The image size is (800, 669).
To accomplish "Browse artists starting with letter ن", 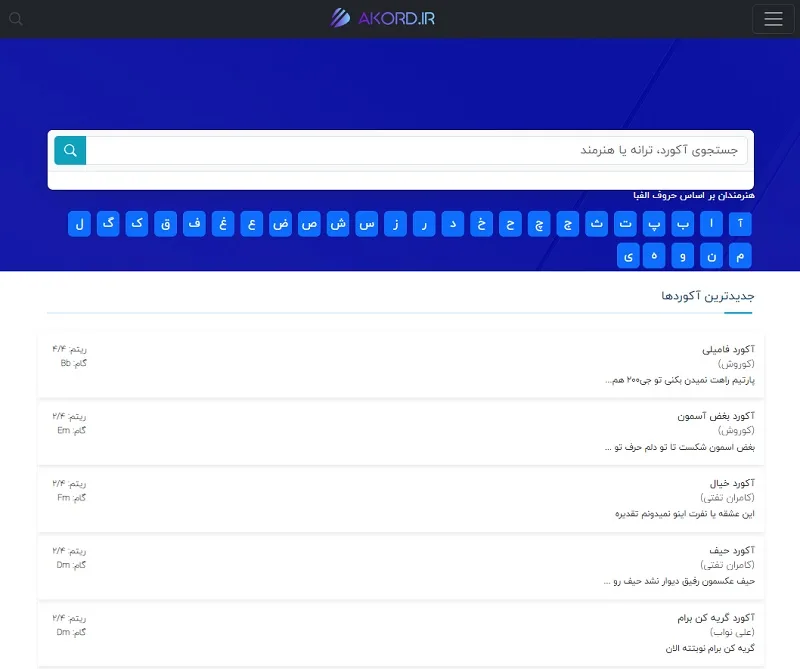I will [x=711, y=255].
